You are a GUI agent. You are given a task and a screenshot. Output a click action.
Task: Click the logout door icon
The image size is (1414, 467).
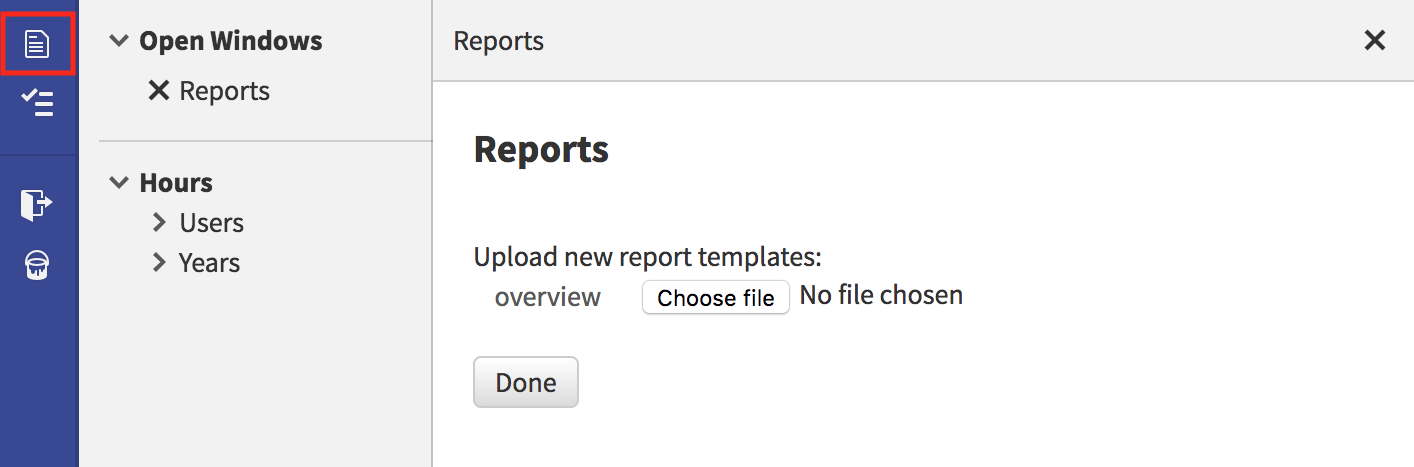(37, 204)
